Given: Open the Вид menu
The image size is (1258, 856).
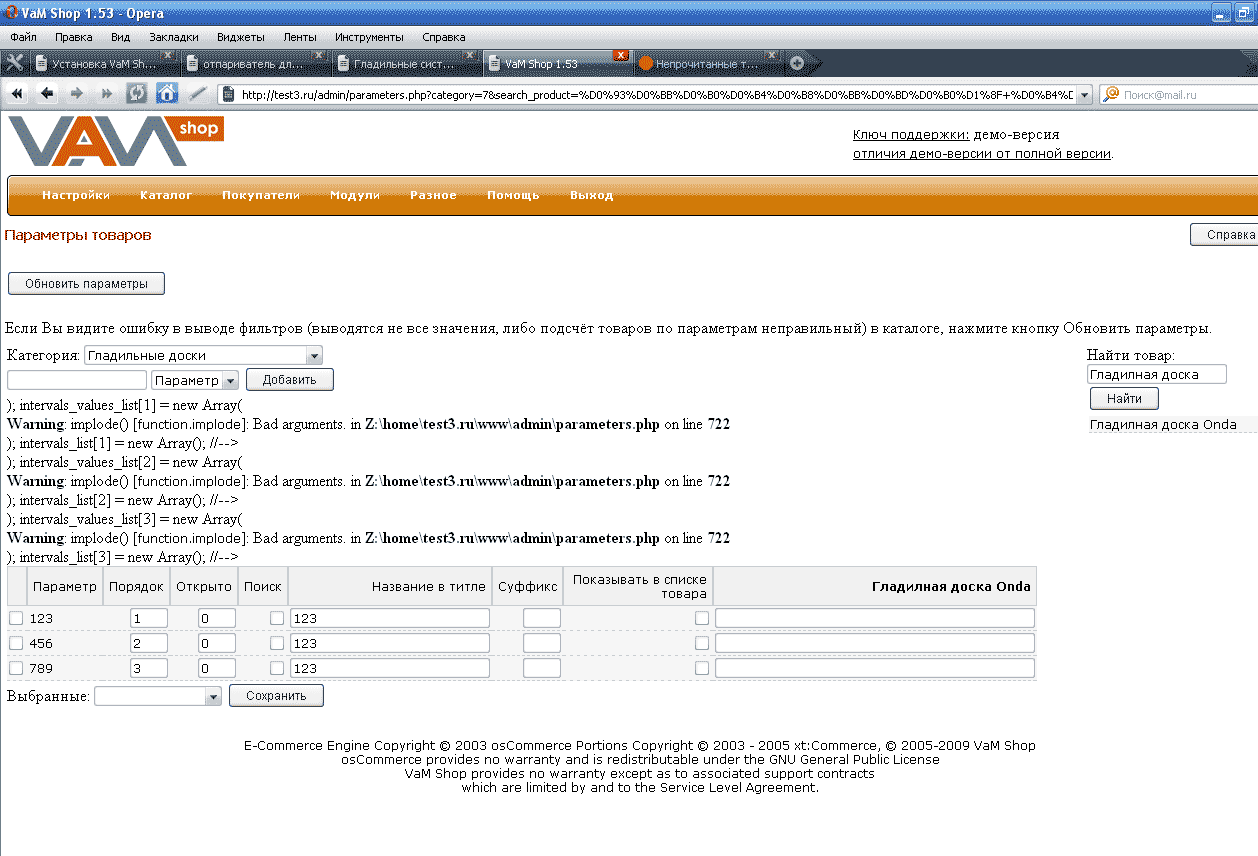Looking at the screenshot, I should click(121, 37).
